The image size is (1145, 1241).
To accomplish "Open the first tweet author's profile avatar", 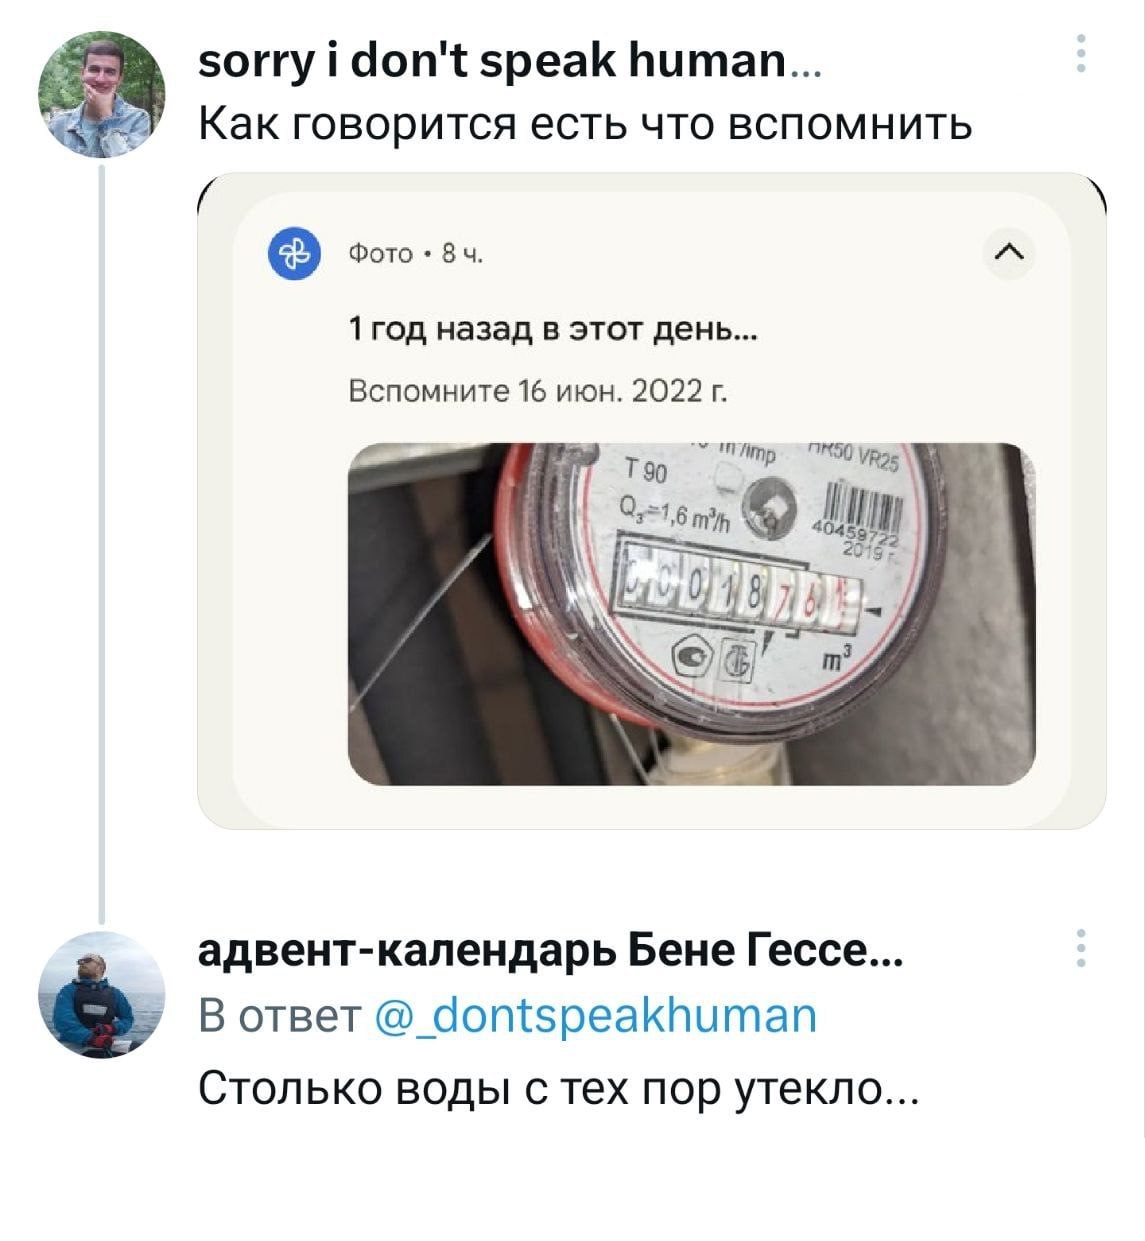I will coord(100,95).
